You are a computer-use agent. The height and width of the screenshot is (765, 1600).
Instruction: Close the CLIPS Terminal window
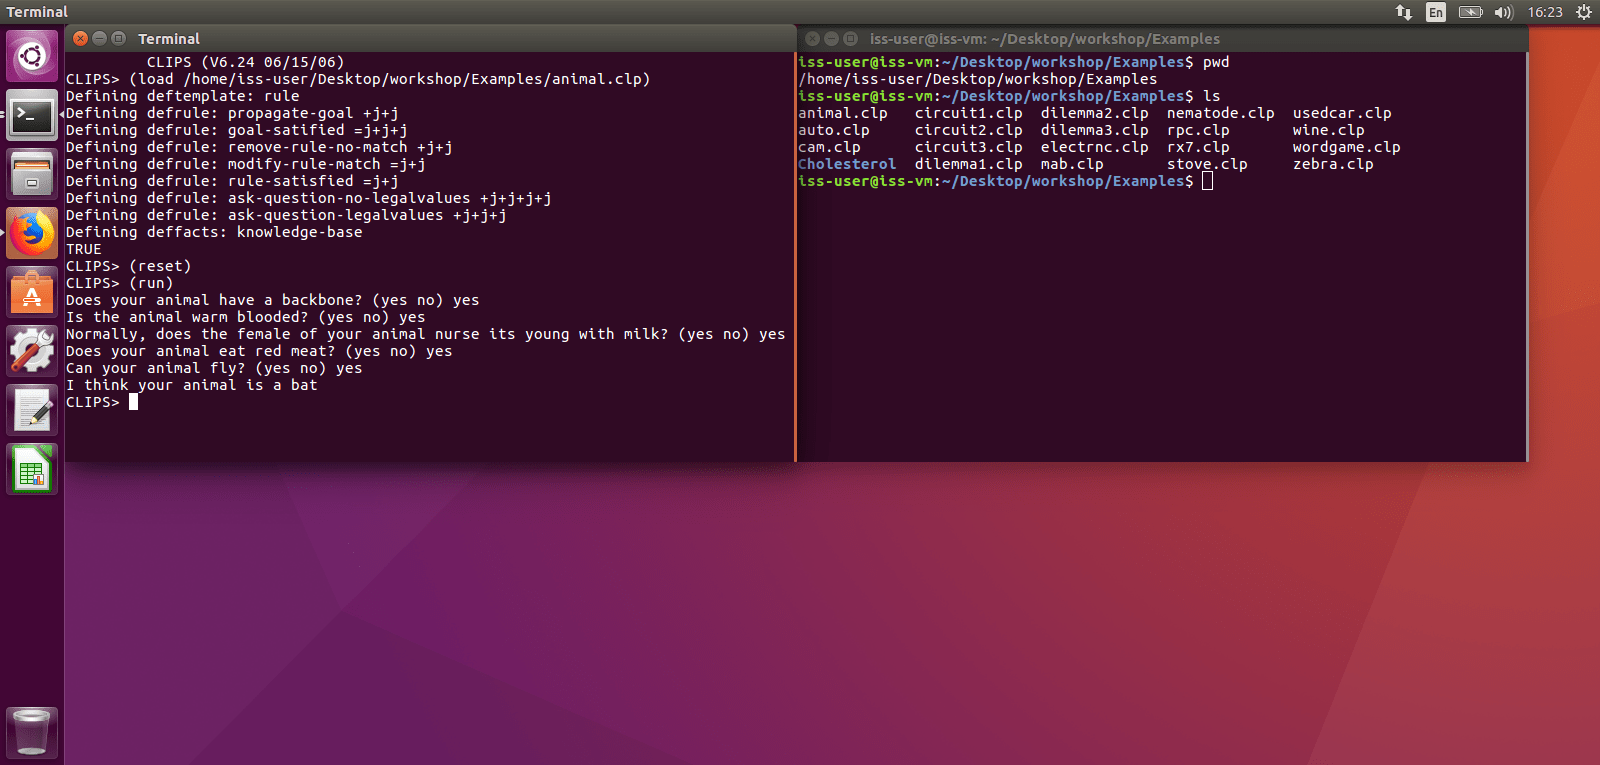pyautogui.click(x=81, y=38)
